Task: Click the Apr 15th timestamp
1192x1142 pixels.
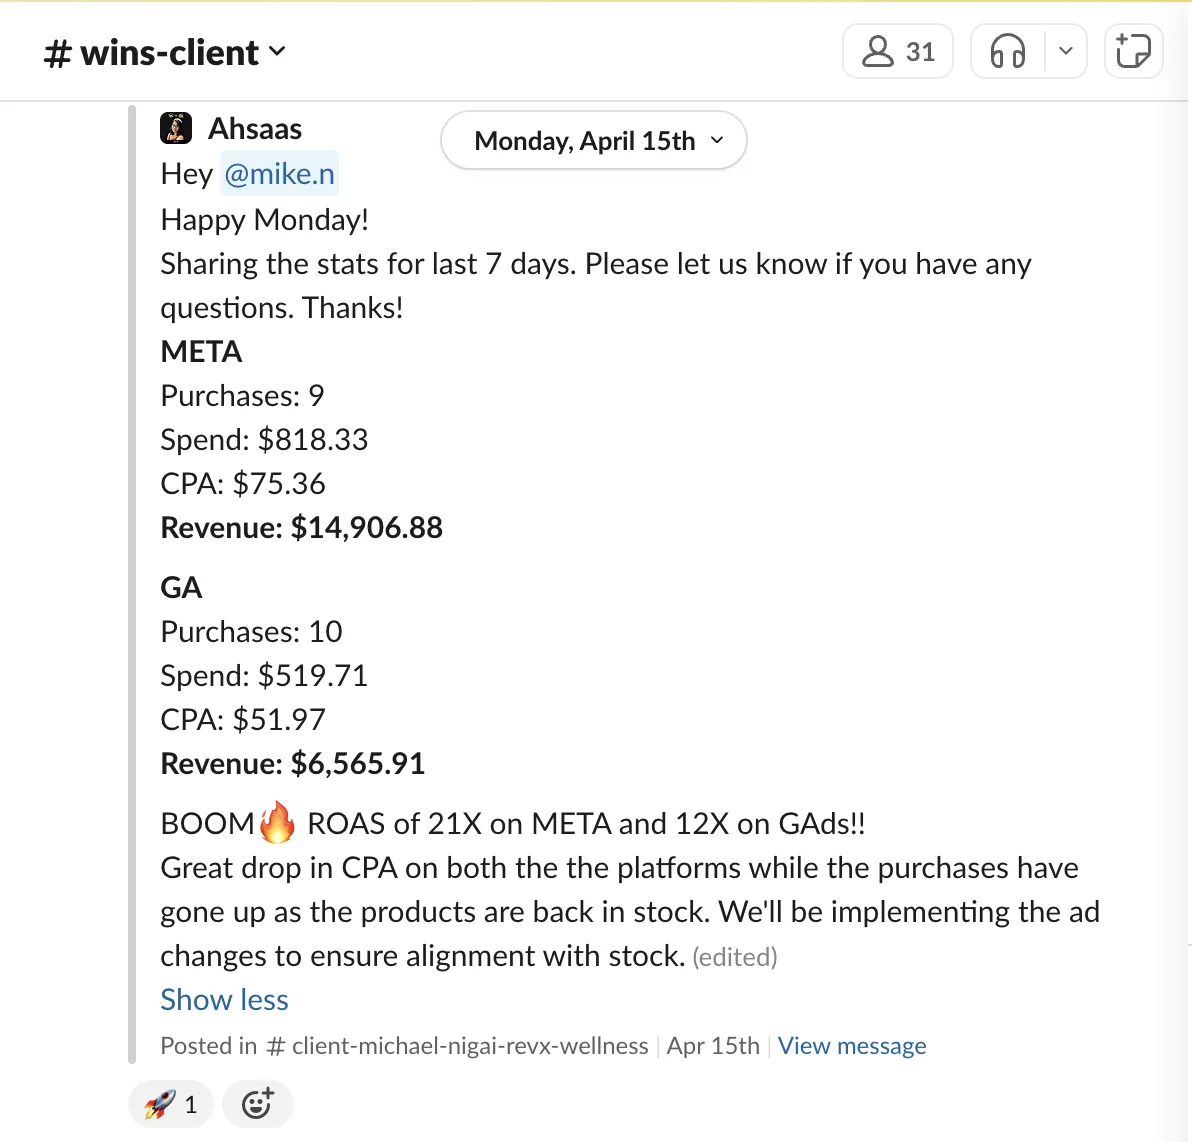Action: (x=713, y=1045)
